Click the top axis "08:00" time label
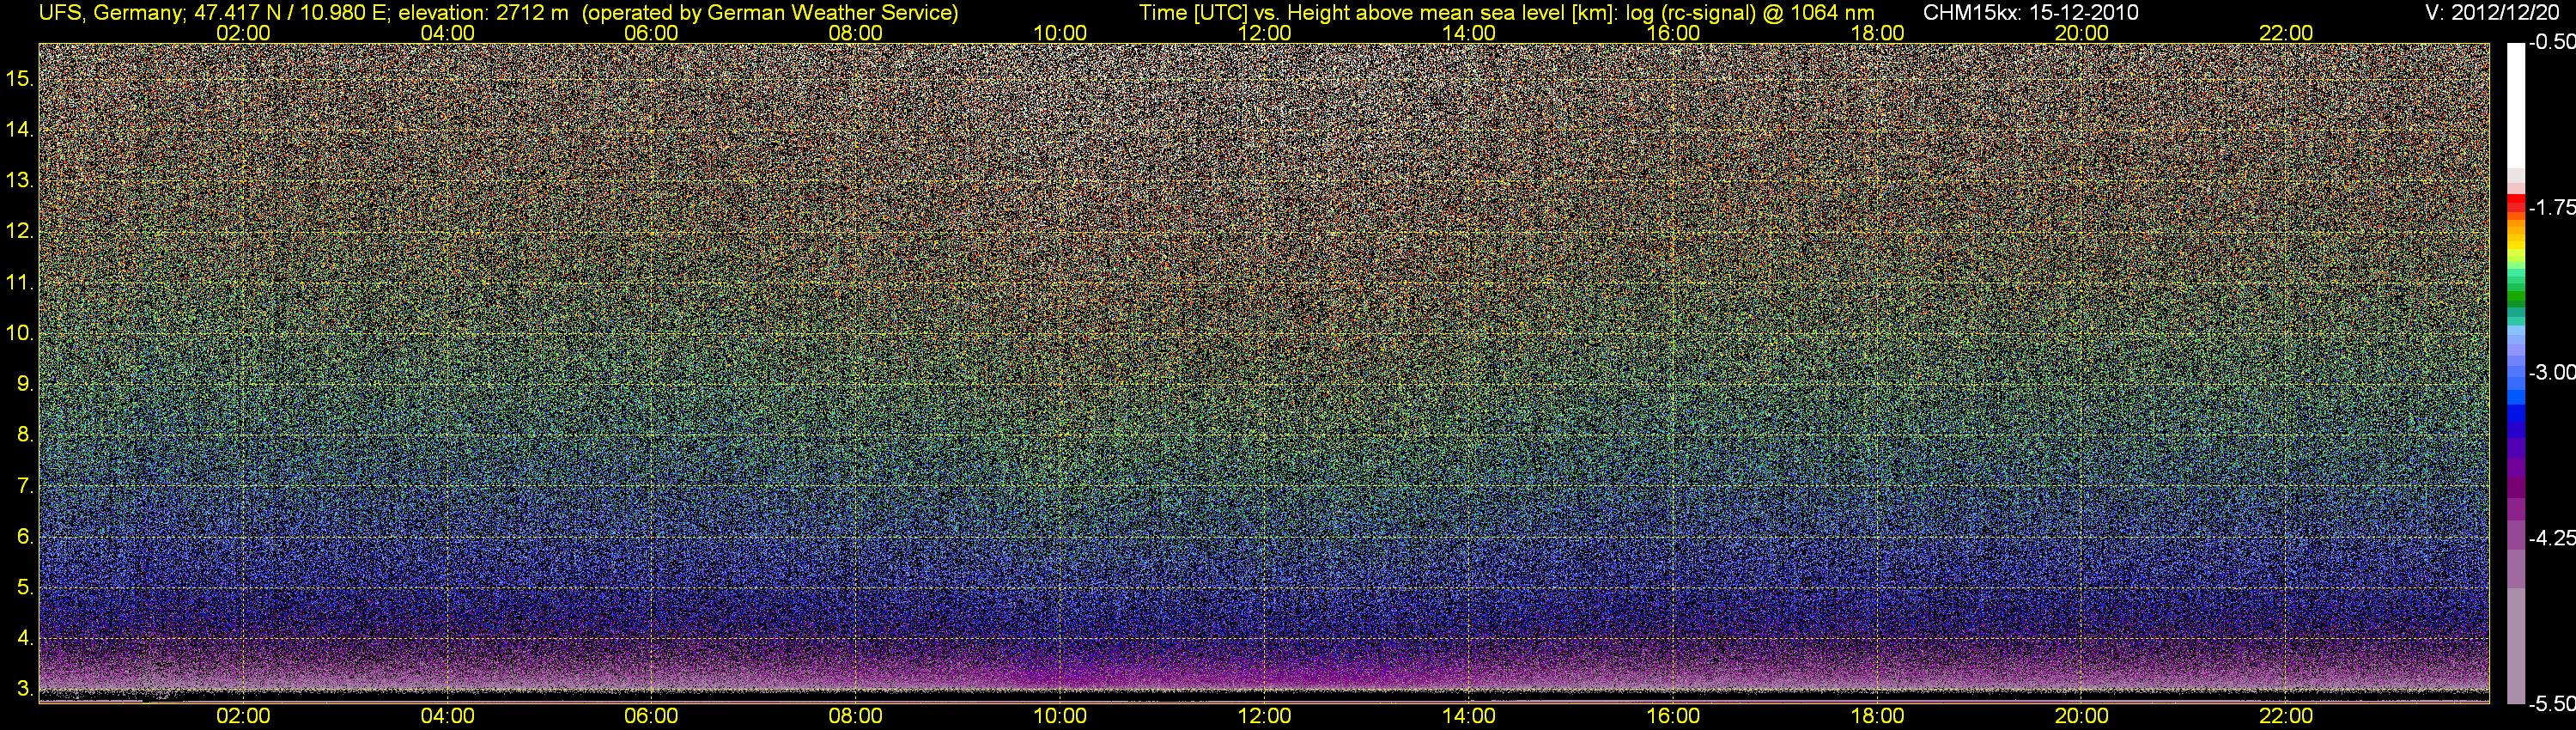This screenshot has width=2576, height=730. point(856,33)
